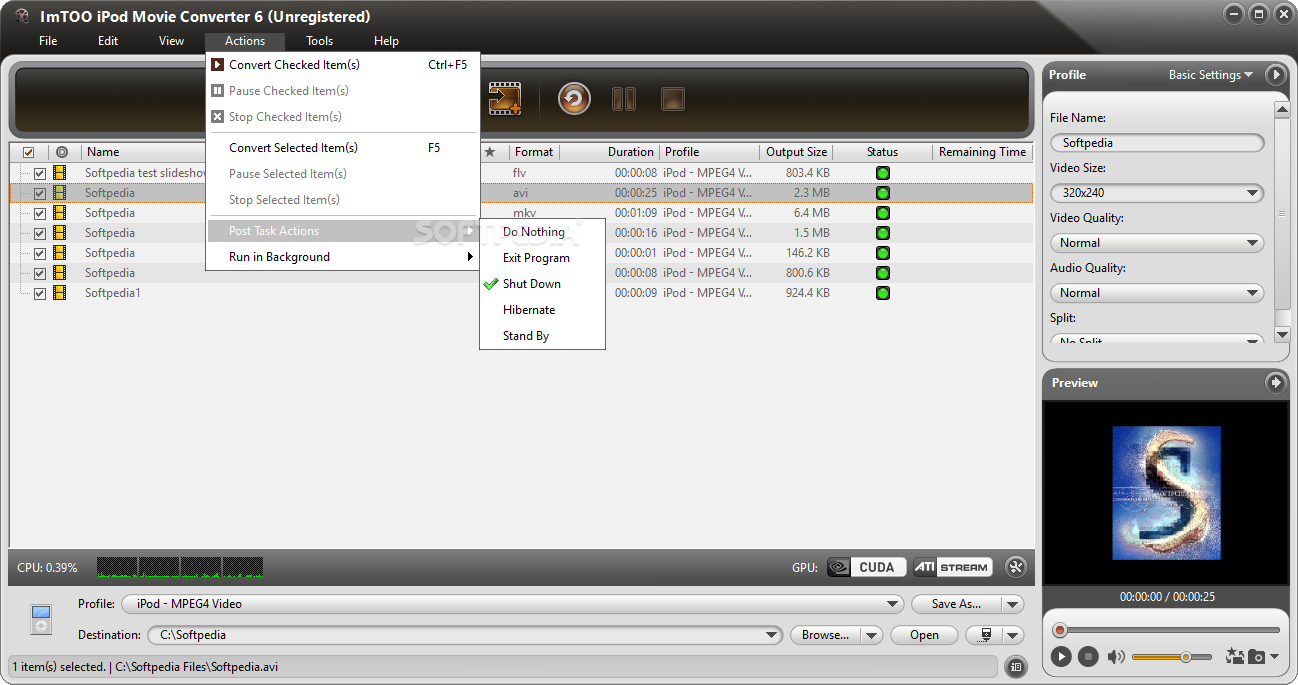Select Hibernate post task action
This screenshot has height=685, width=1298.
point(542,310)
